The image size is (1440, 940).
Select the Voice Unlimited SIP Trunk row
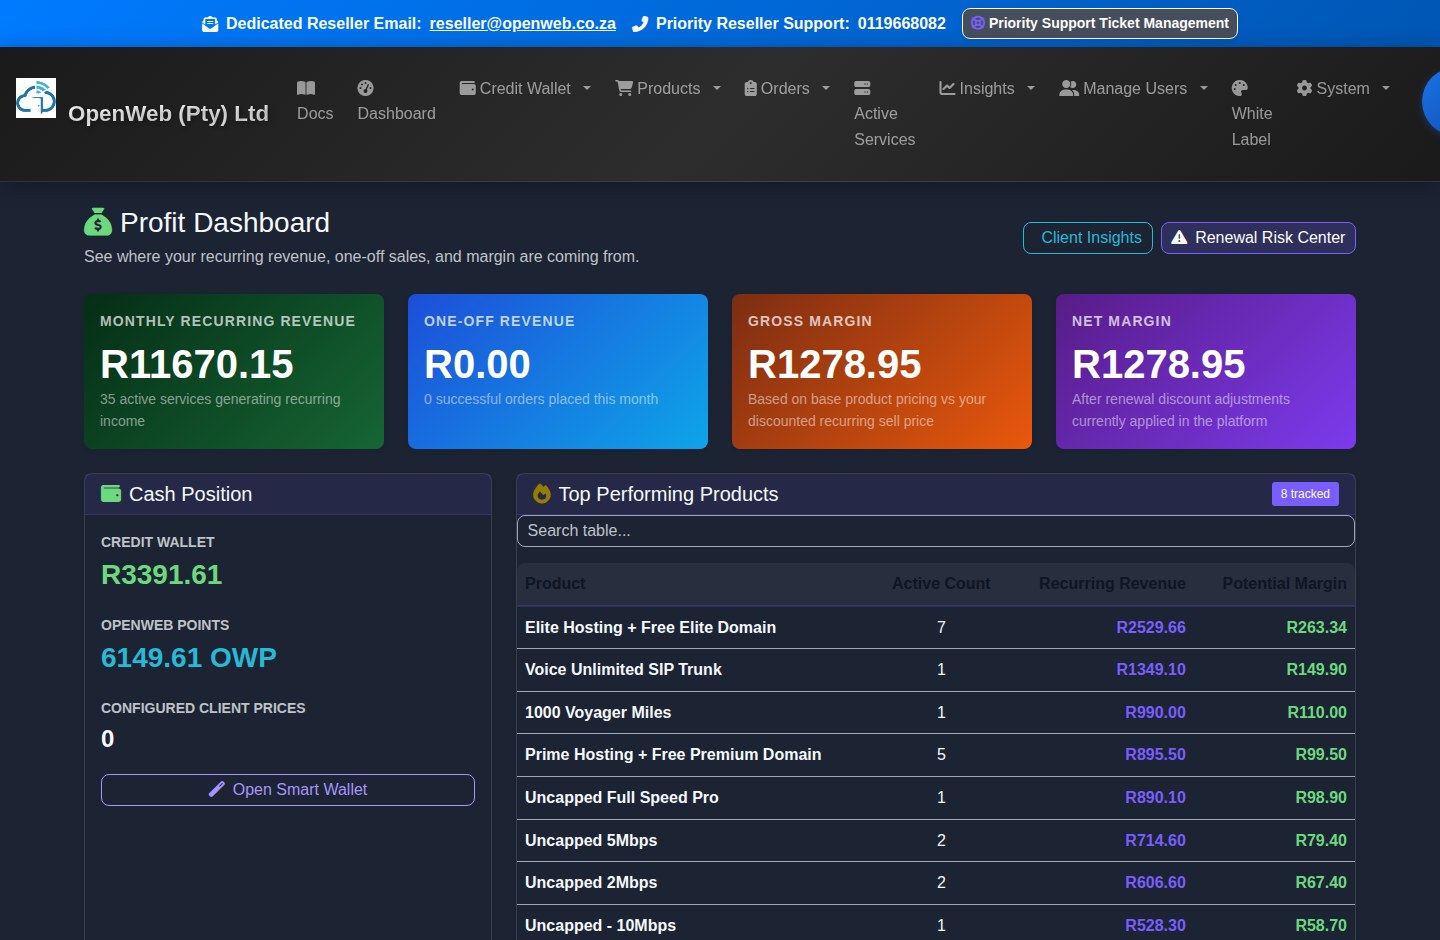click(x=936, y=670)
